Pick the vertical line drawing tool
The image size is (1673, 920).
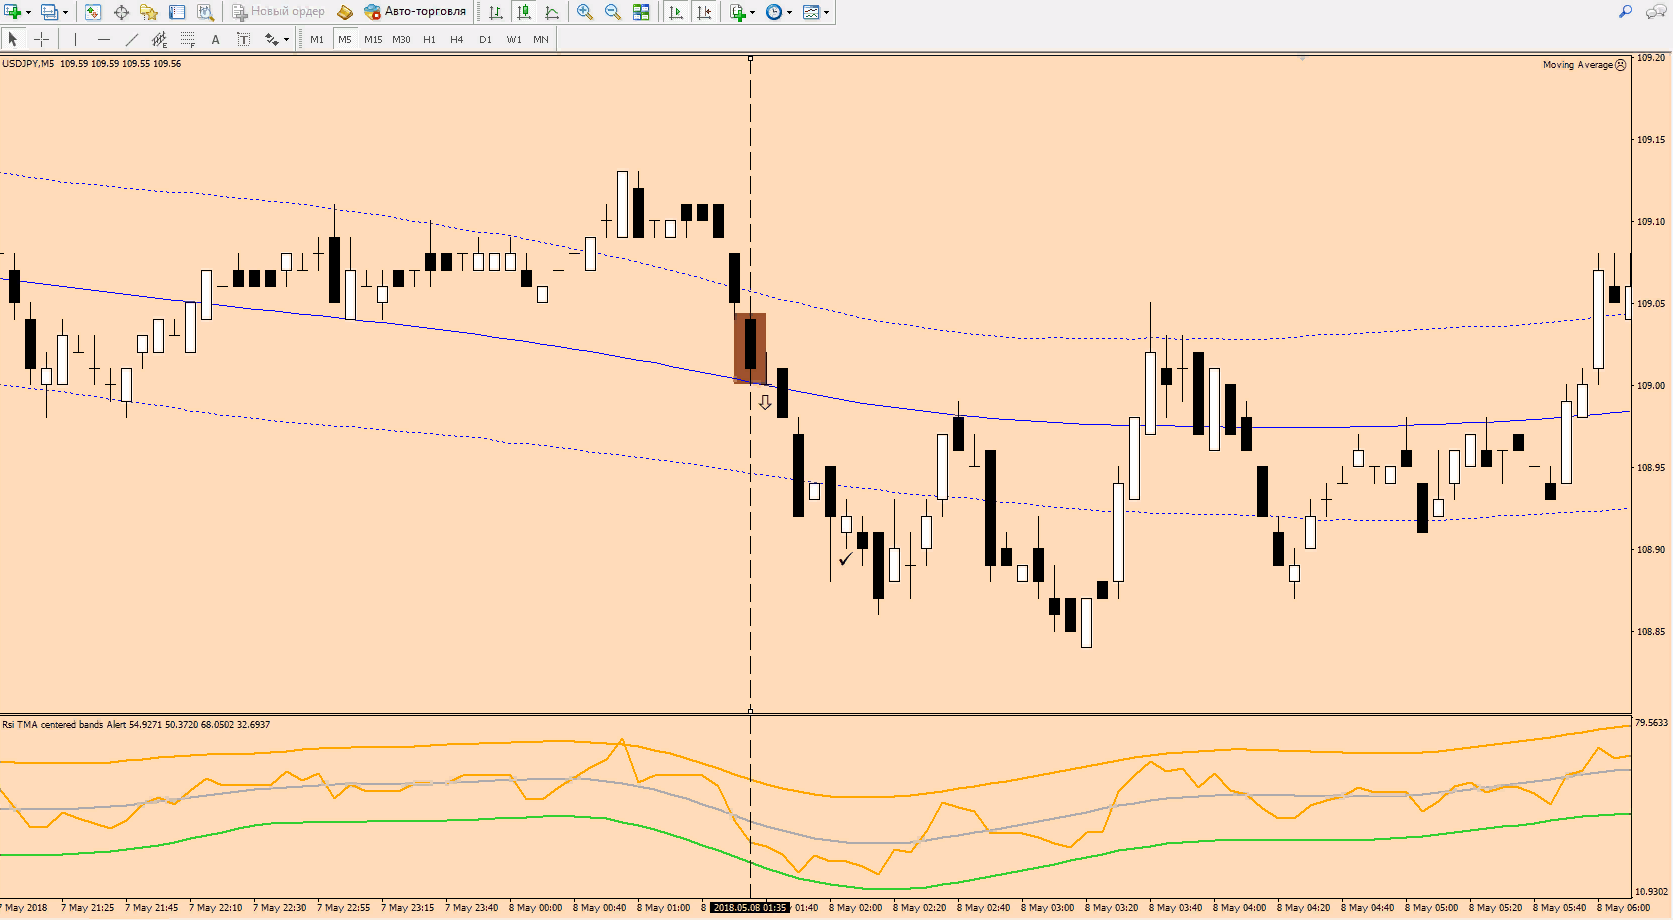click(75, 39)
